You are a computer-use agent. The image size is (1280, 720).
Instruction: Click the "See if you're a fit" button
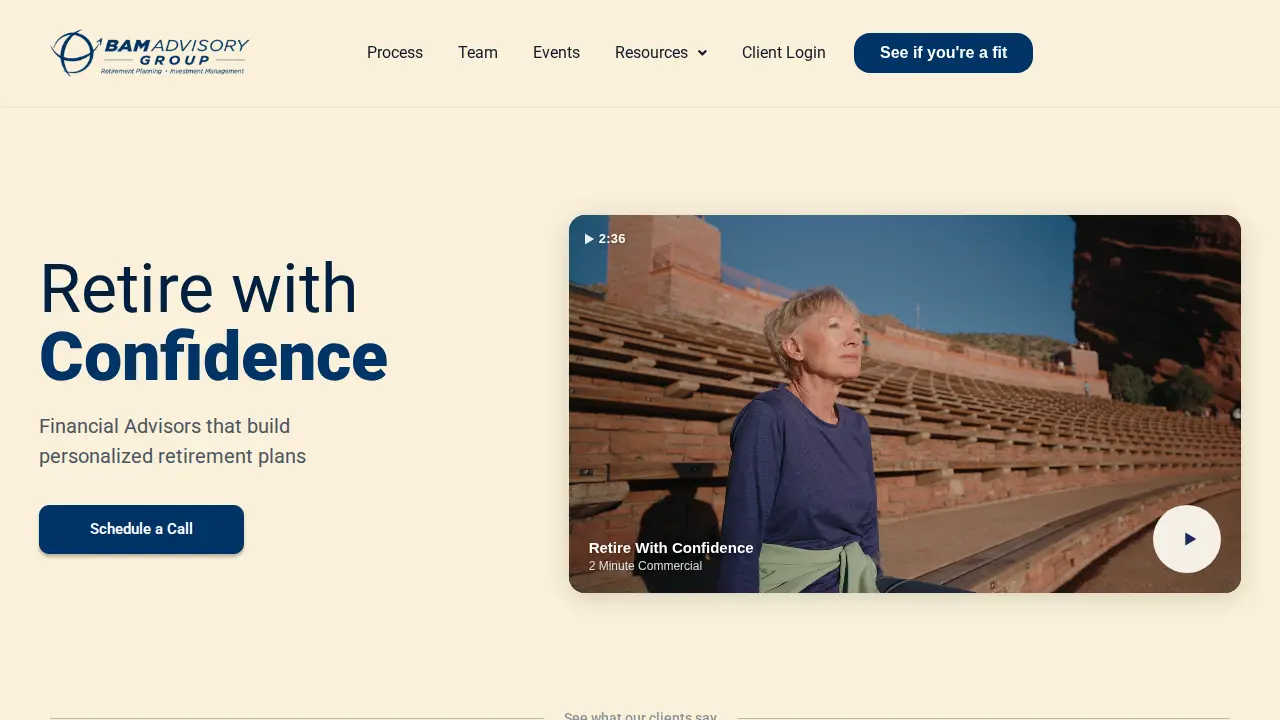click(943, 53)
